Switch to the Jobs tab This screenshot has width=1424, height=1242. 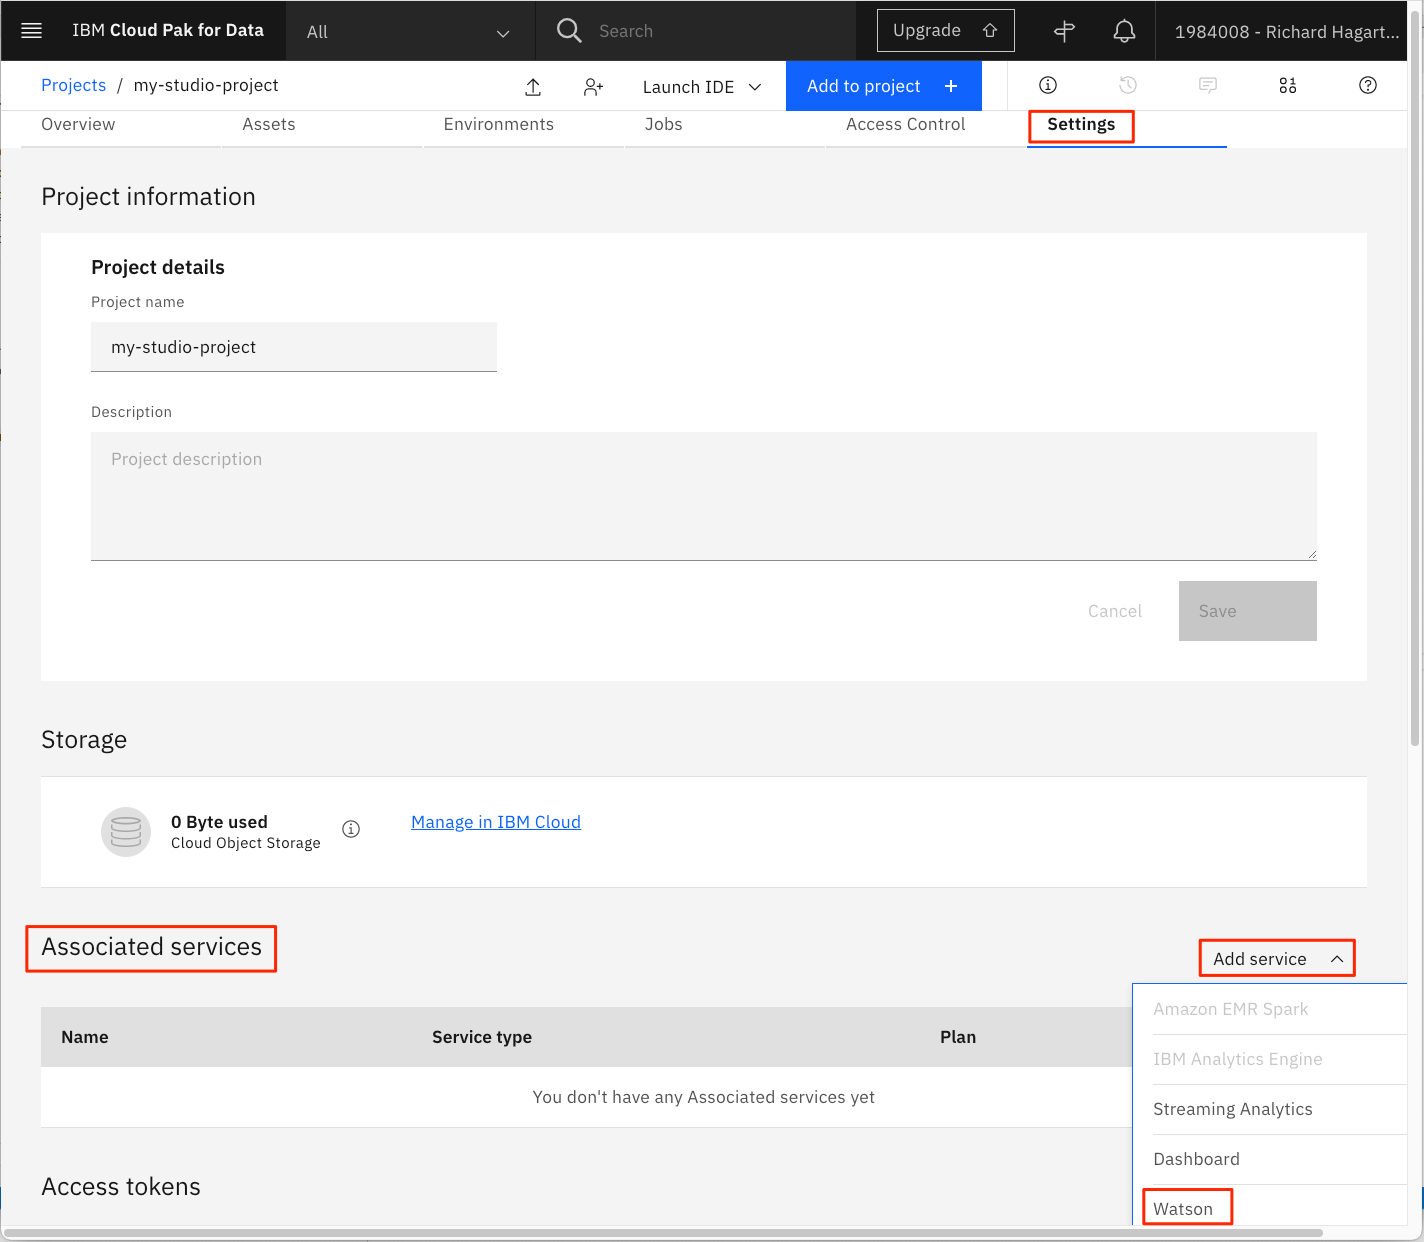click(664, 124)
